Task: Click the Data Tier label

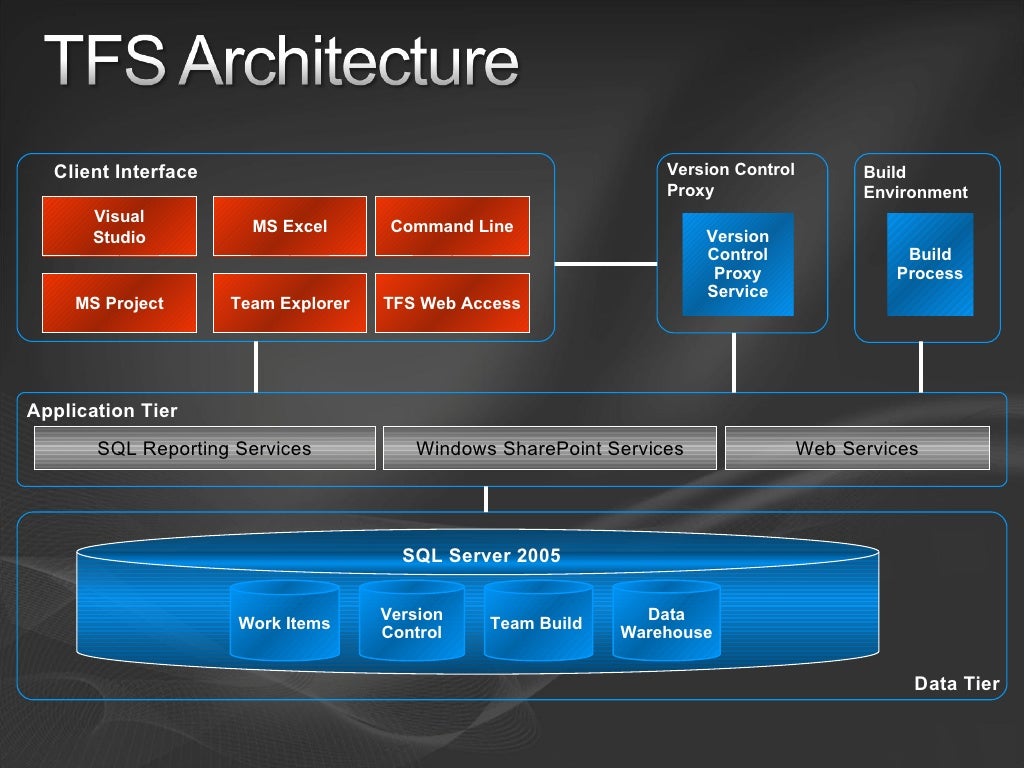Action: point(957,684)
